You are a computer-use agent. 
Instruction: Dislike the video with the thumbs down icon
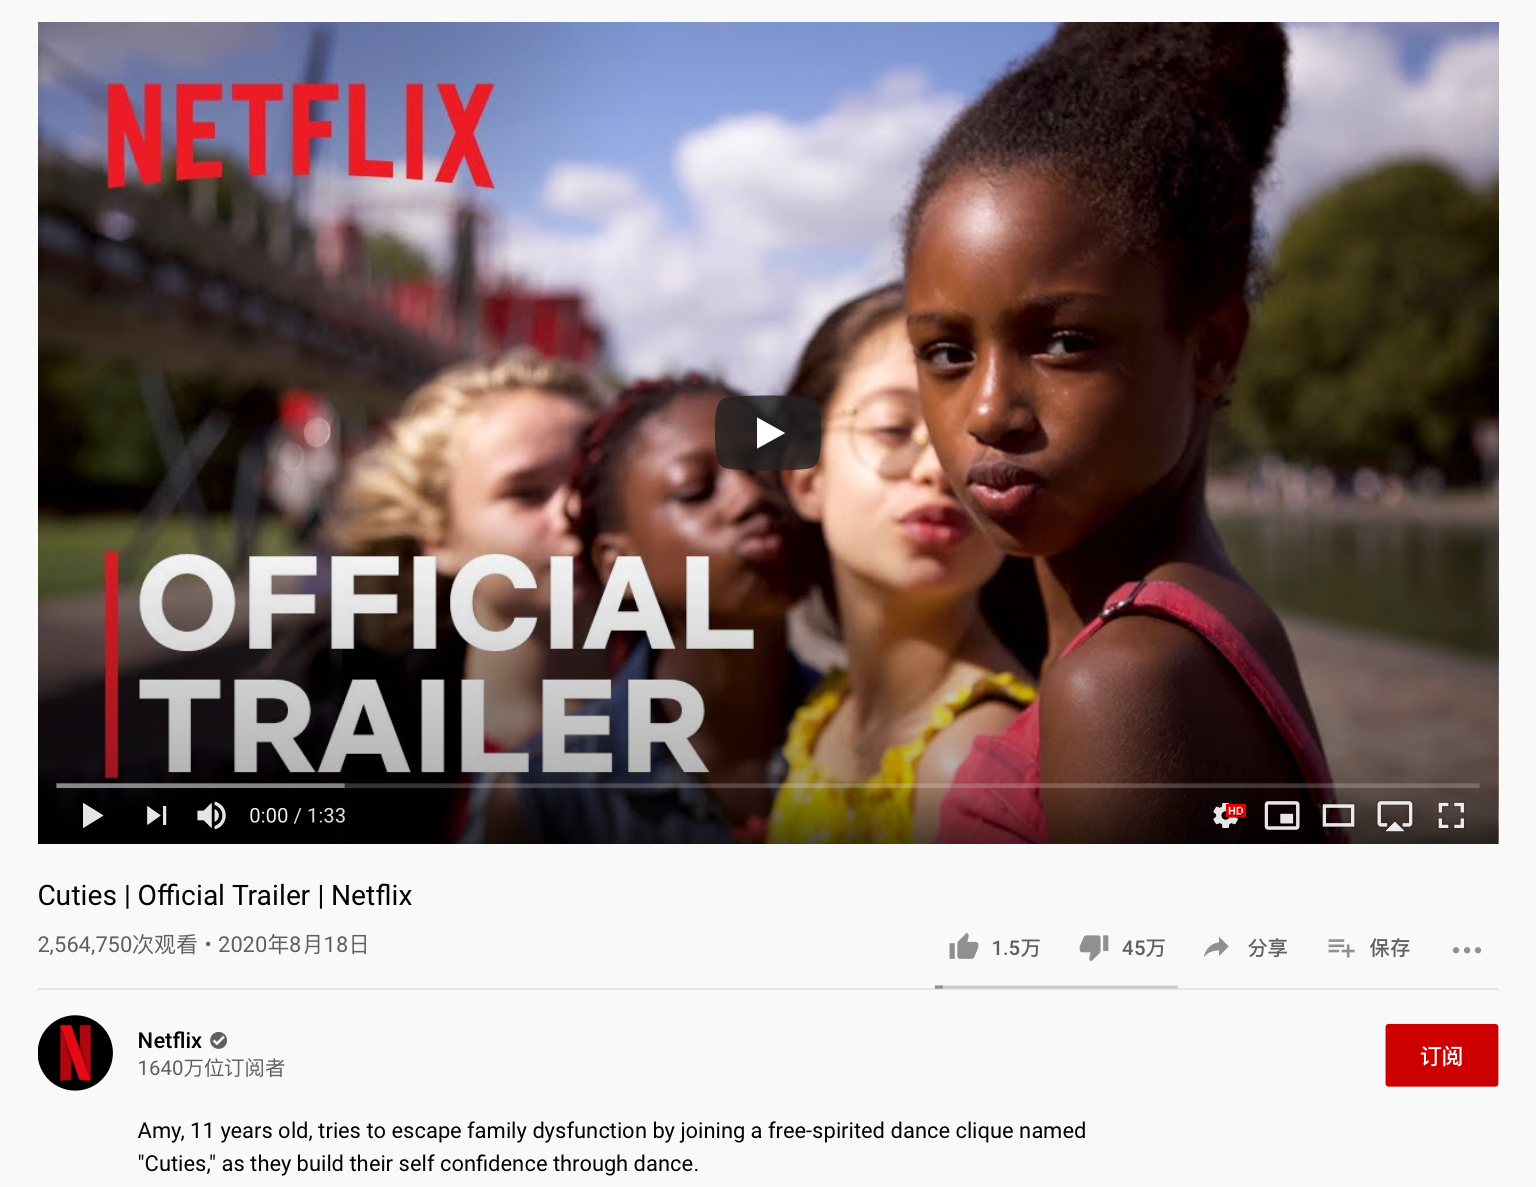click(1094, 947)
